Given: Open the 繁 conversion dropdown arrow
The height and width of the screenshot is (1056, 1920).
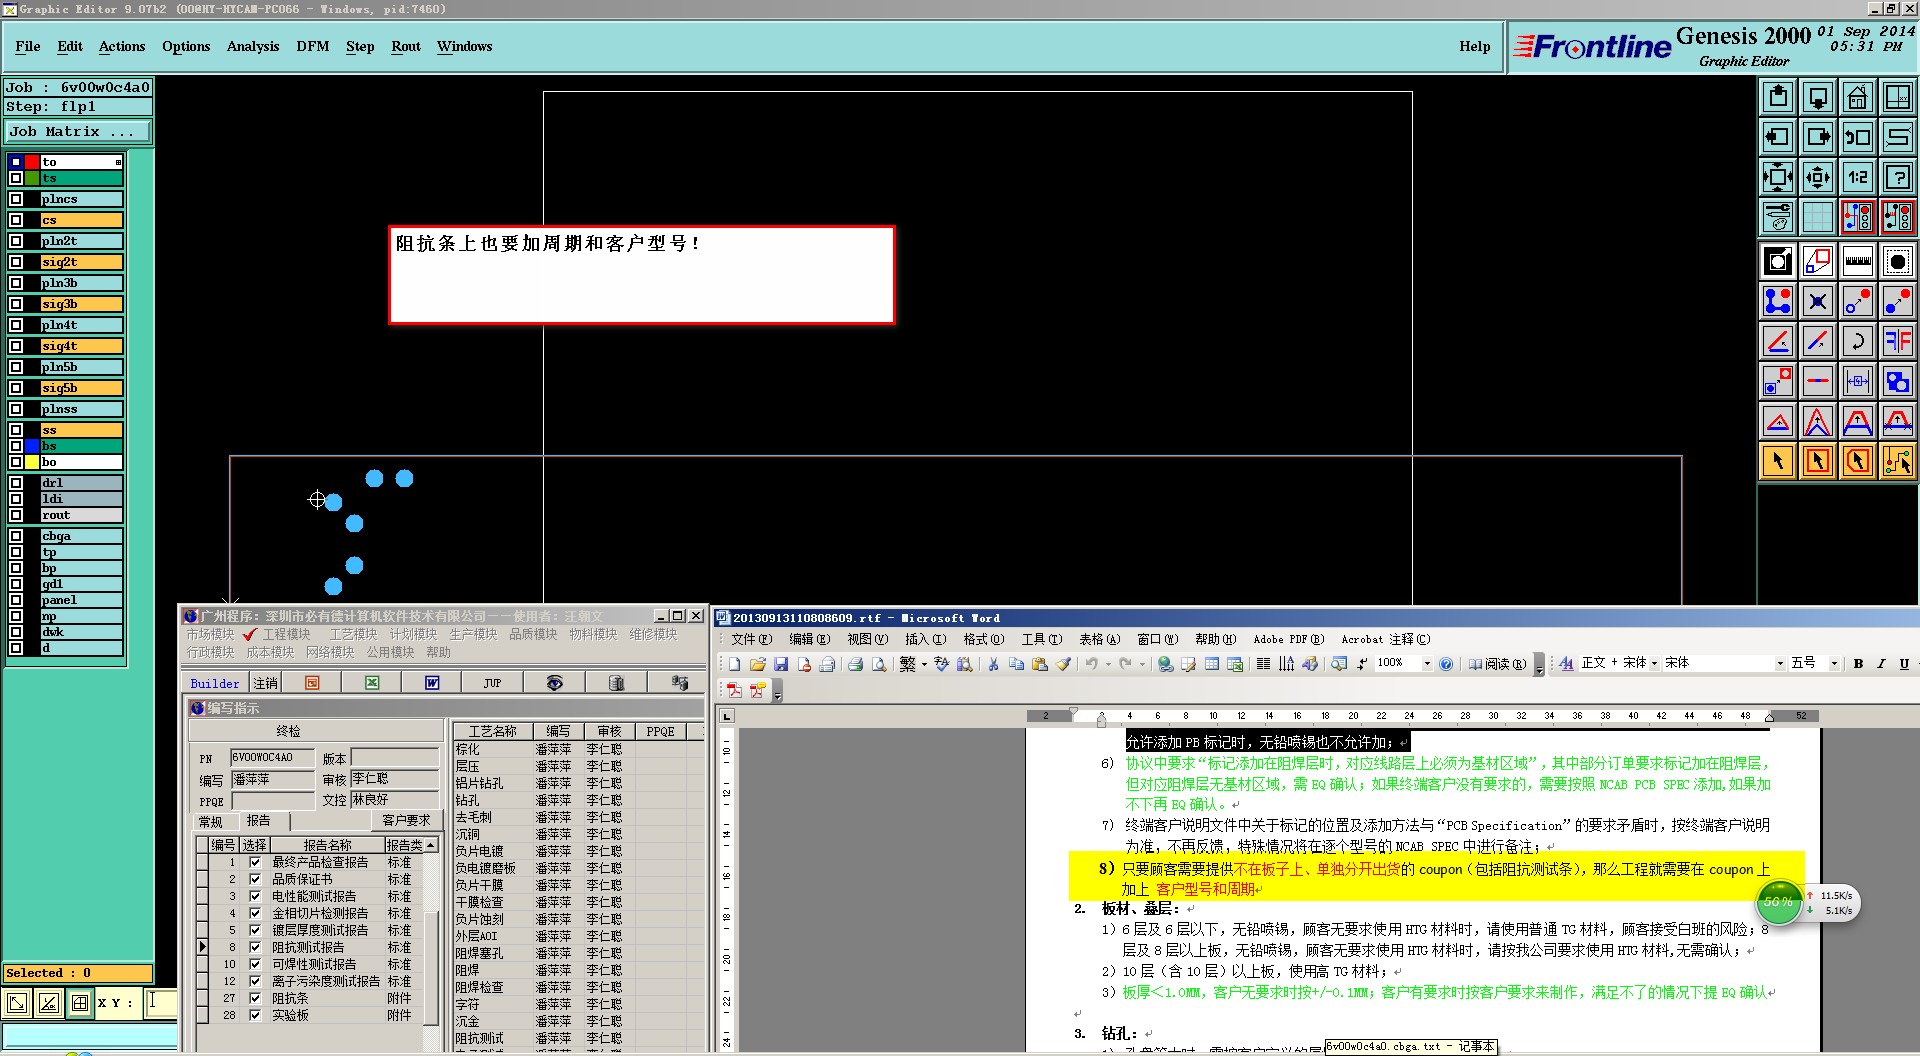Looking at the screenshot, I should tap(924, 664).
